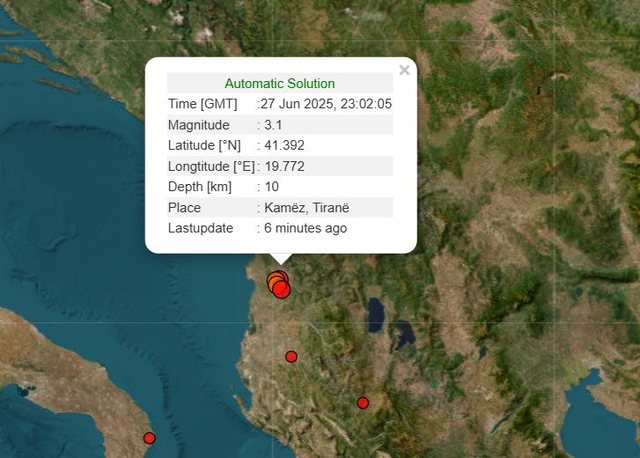640x458 pixels.
Task: Click the 'Lastupdate' label
Action: (x=200, y=228)
